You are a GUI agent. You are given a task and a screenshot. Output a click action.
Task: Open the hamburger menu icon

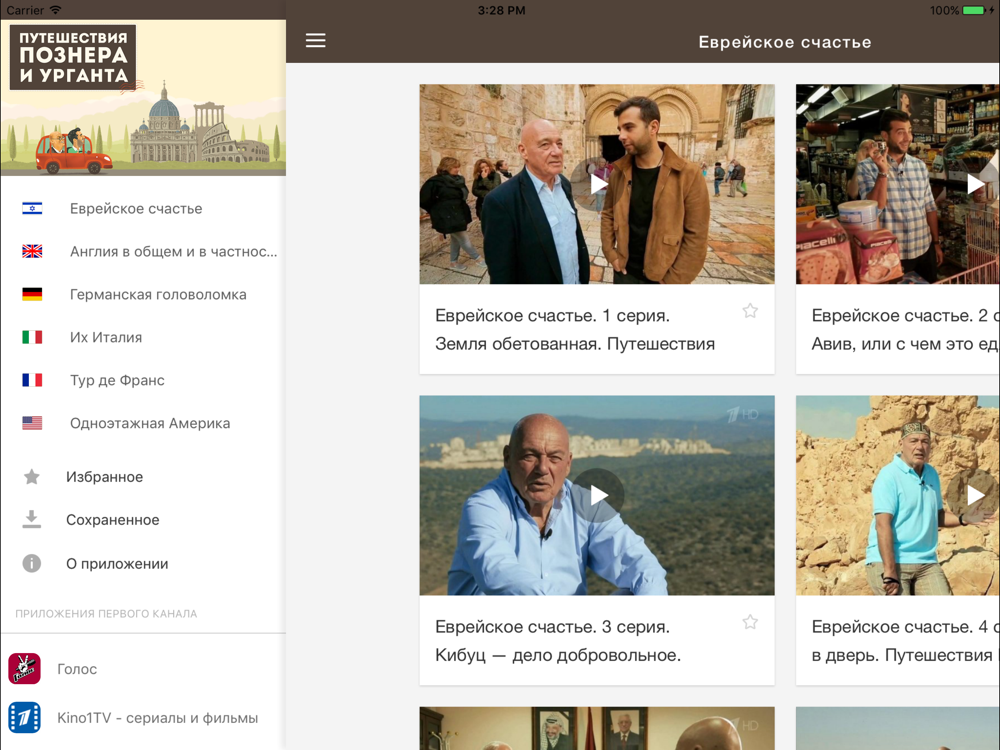316,41
